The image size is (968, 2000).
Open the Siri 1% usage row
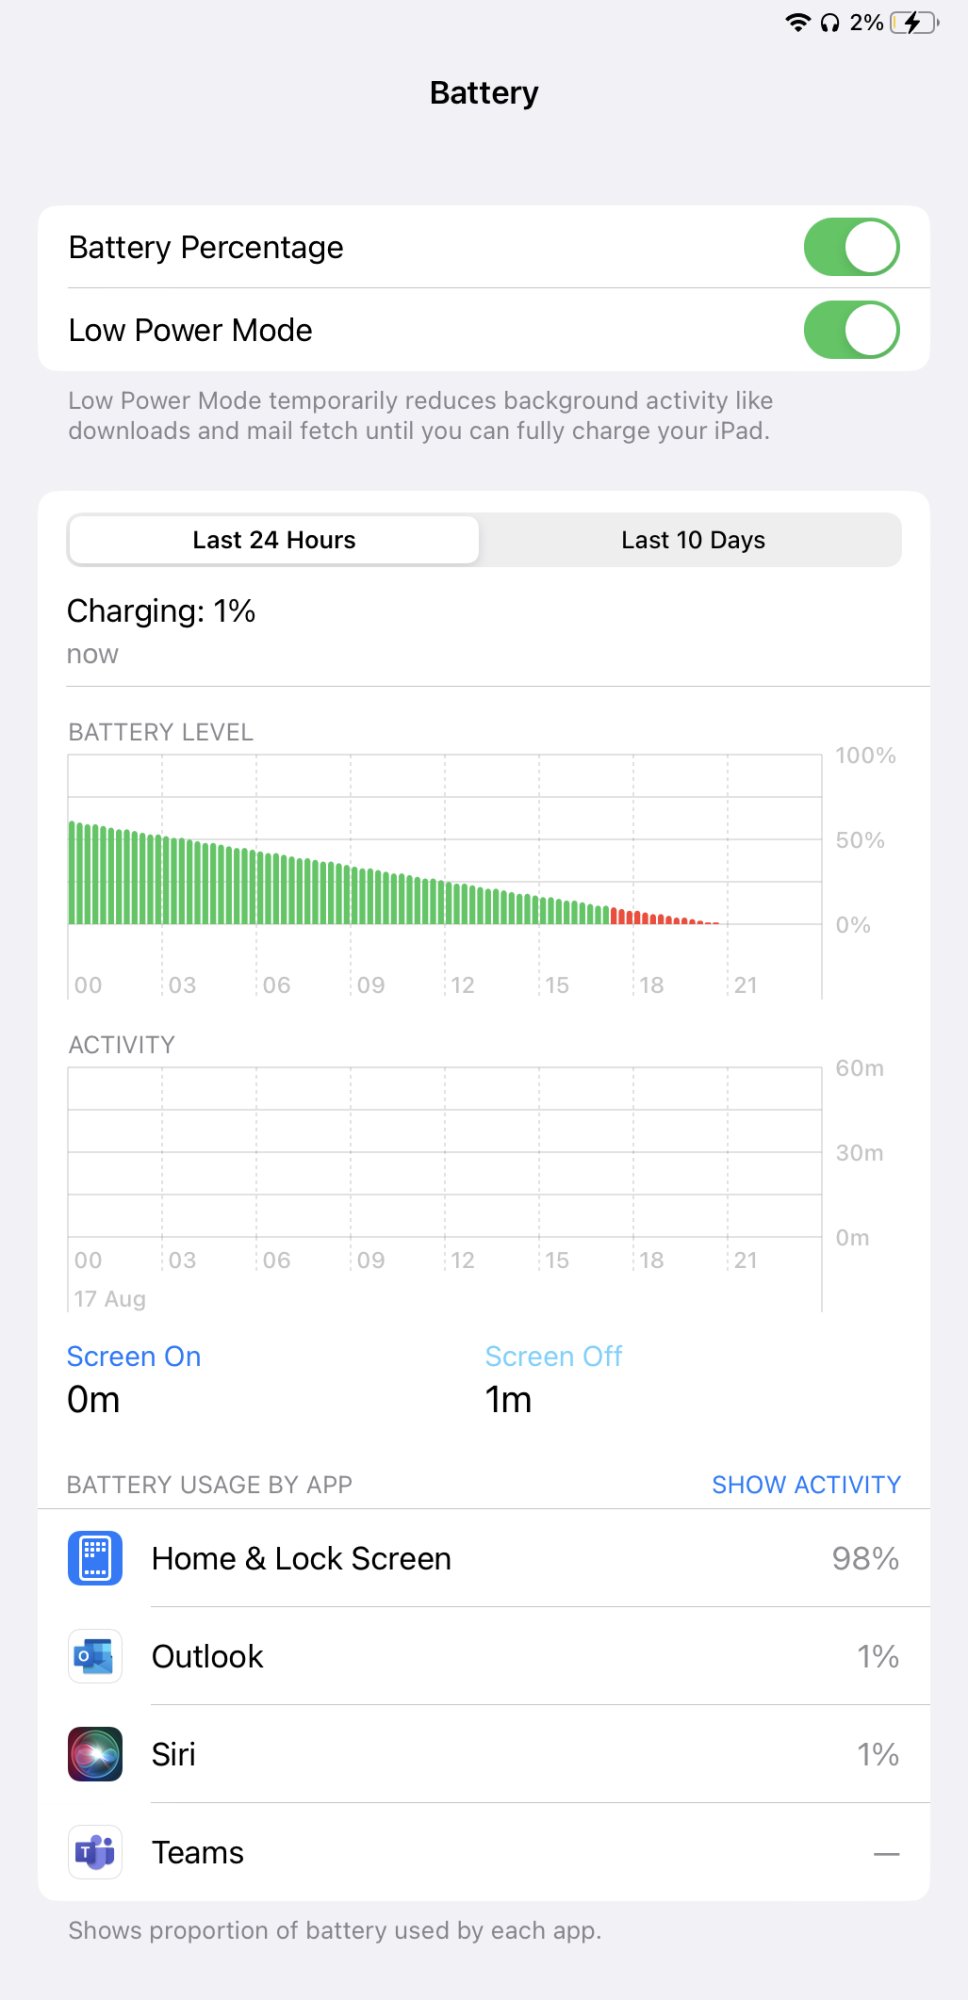click(484, 1754)
